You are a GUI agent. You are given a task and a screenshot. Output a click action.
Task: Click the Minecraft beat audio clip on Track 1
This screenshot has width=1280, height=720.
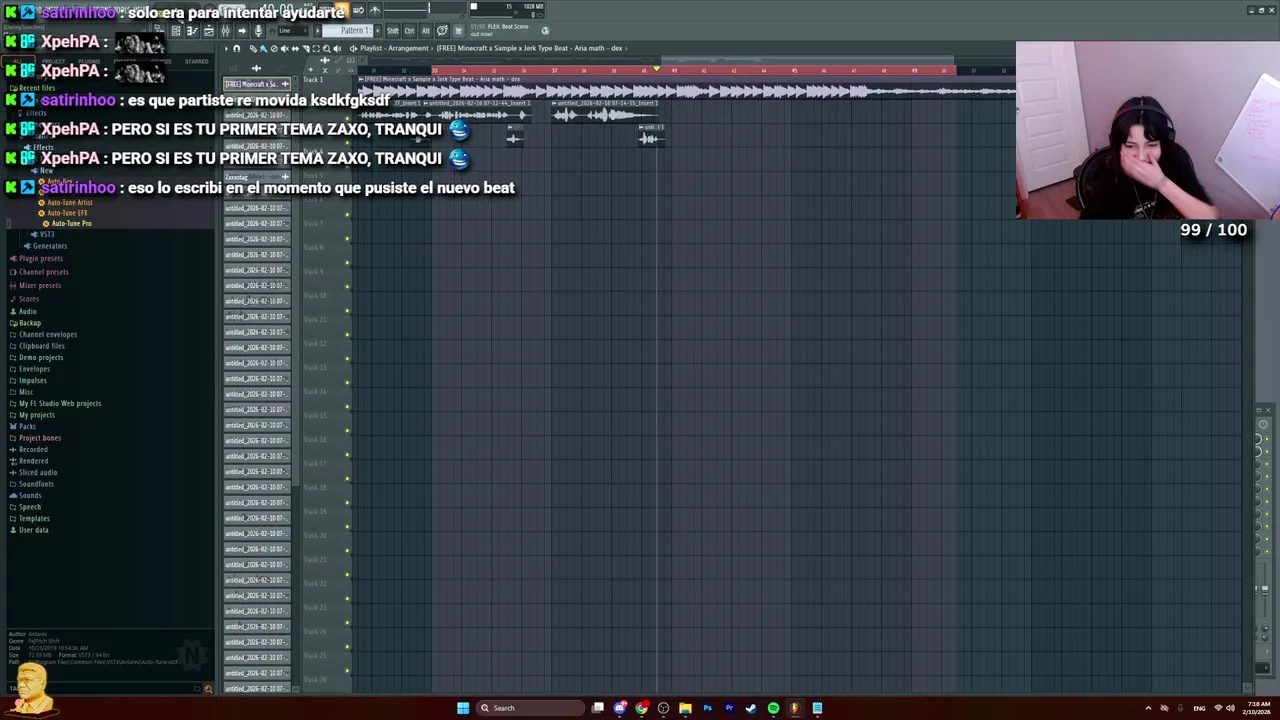point(687,88)
